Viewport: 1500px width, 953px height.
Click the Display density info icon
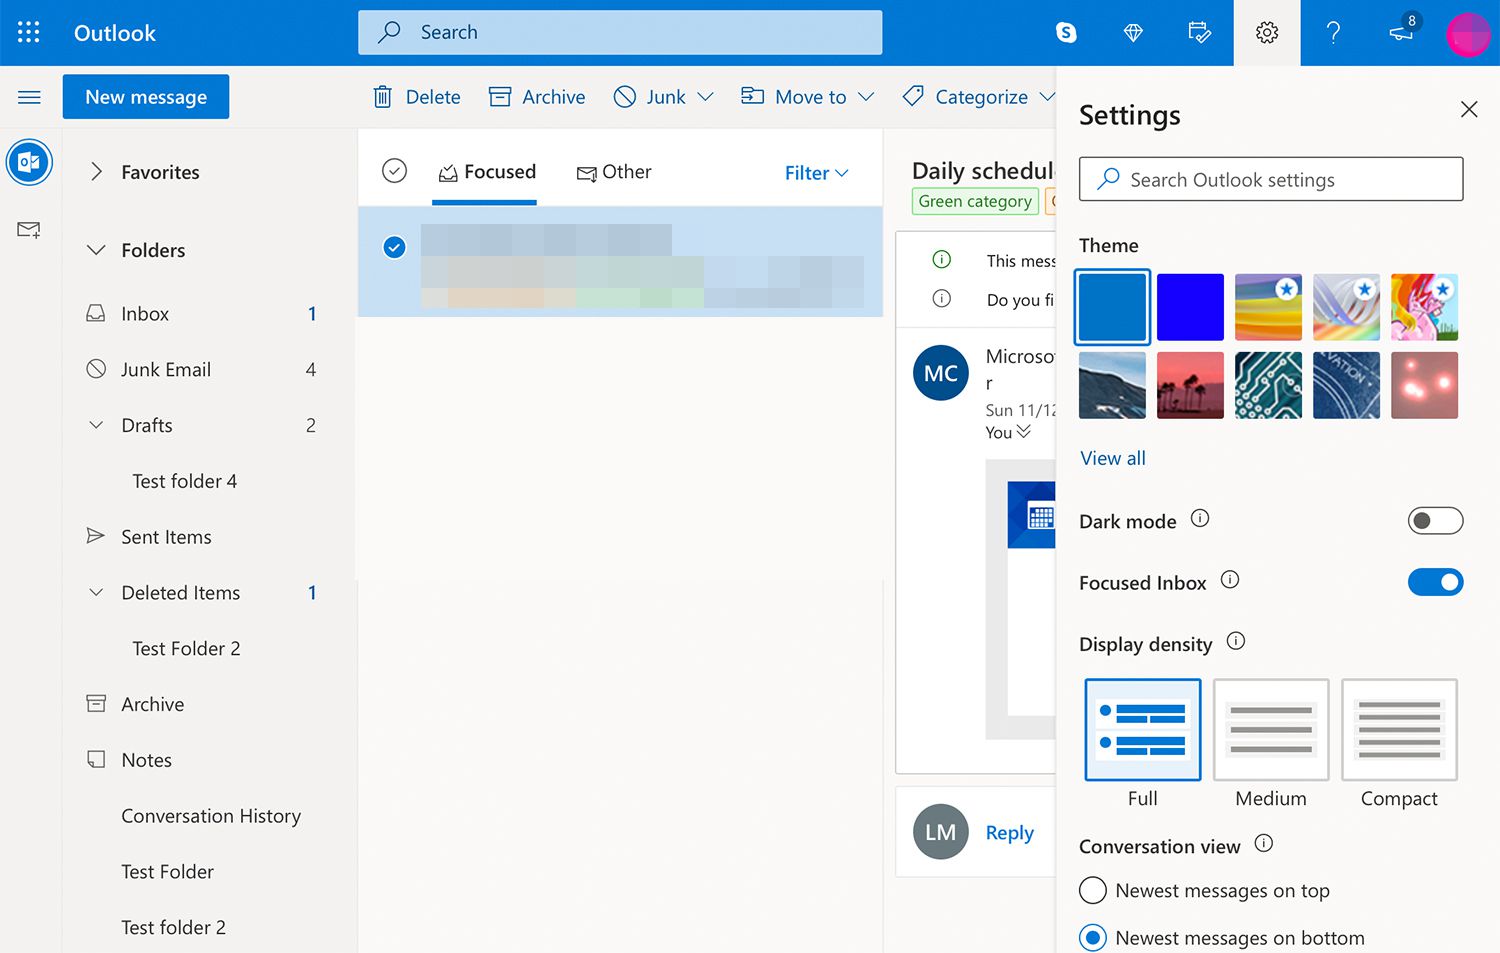coord(1236,641)
